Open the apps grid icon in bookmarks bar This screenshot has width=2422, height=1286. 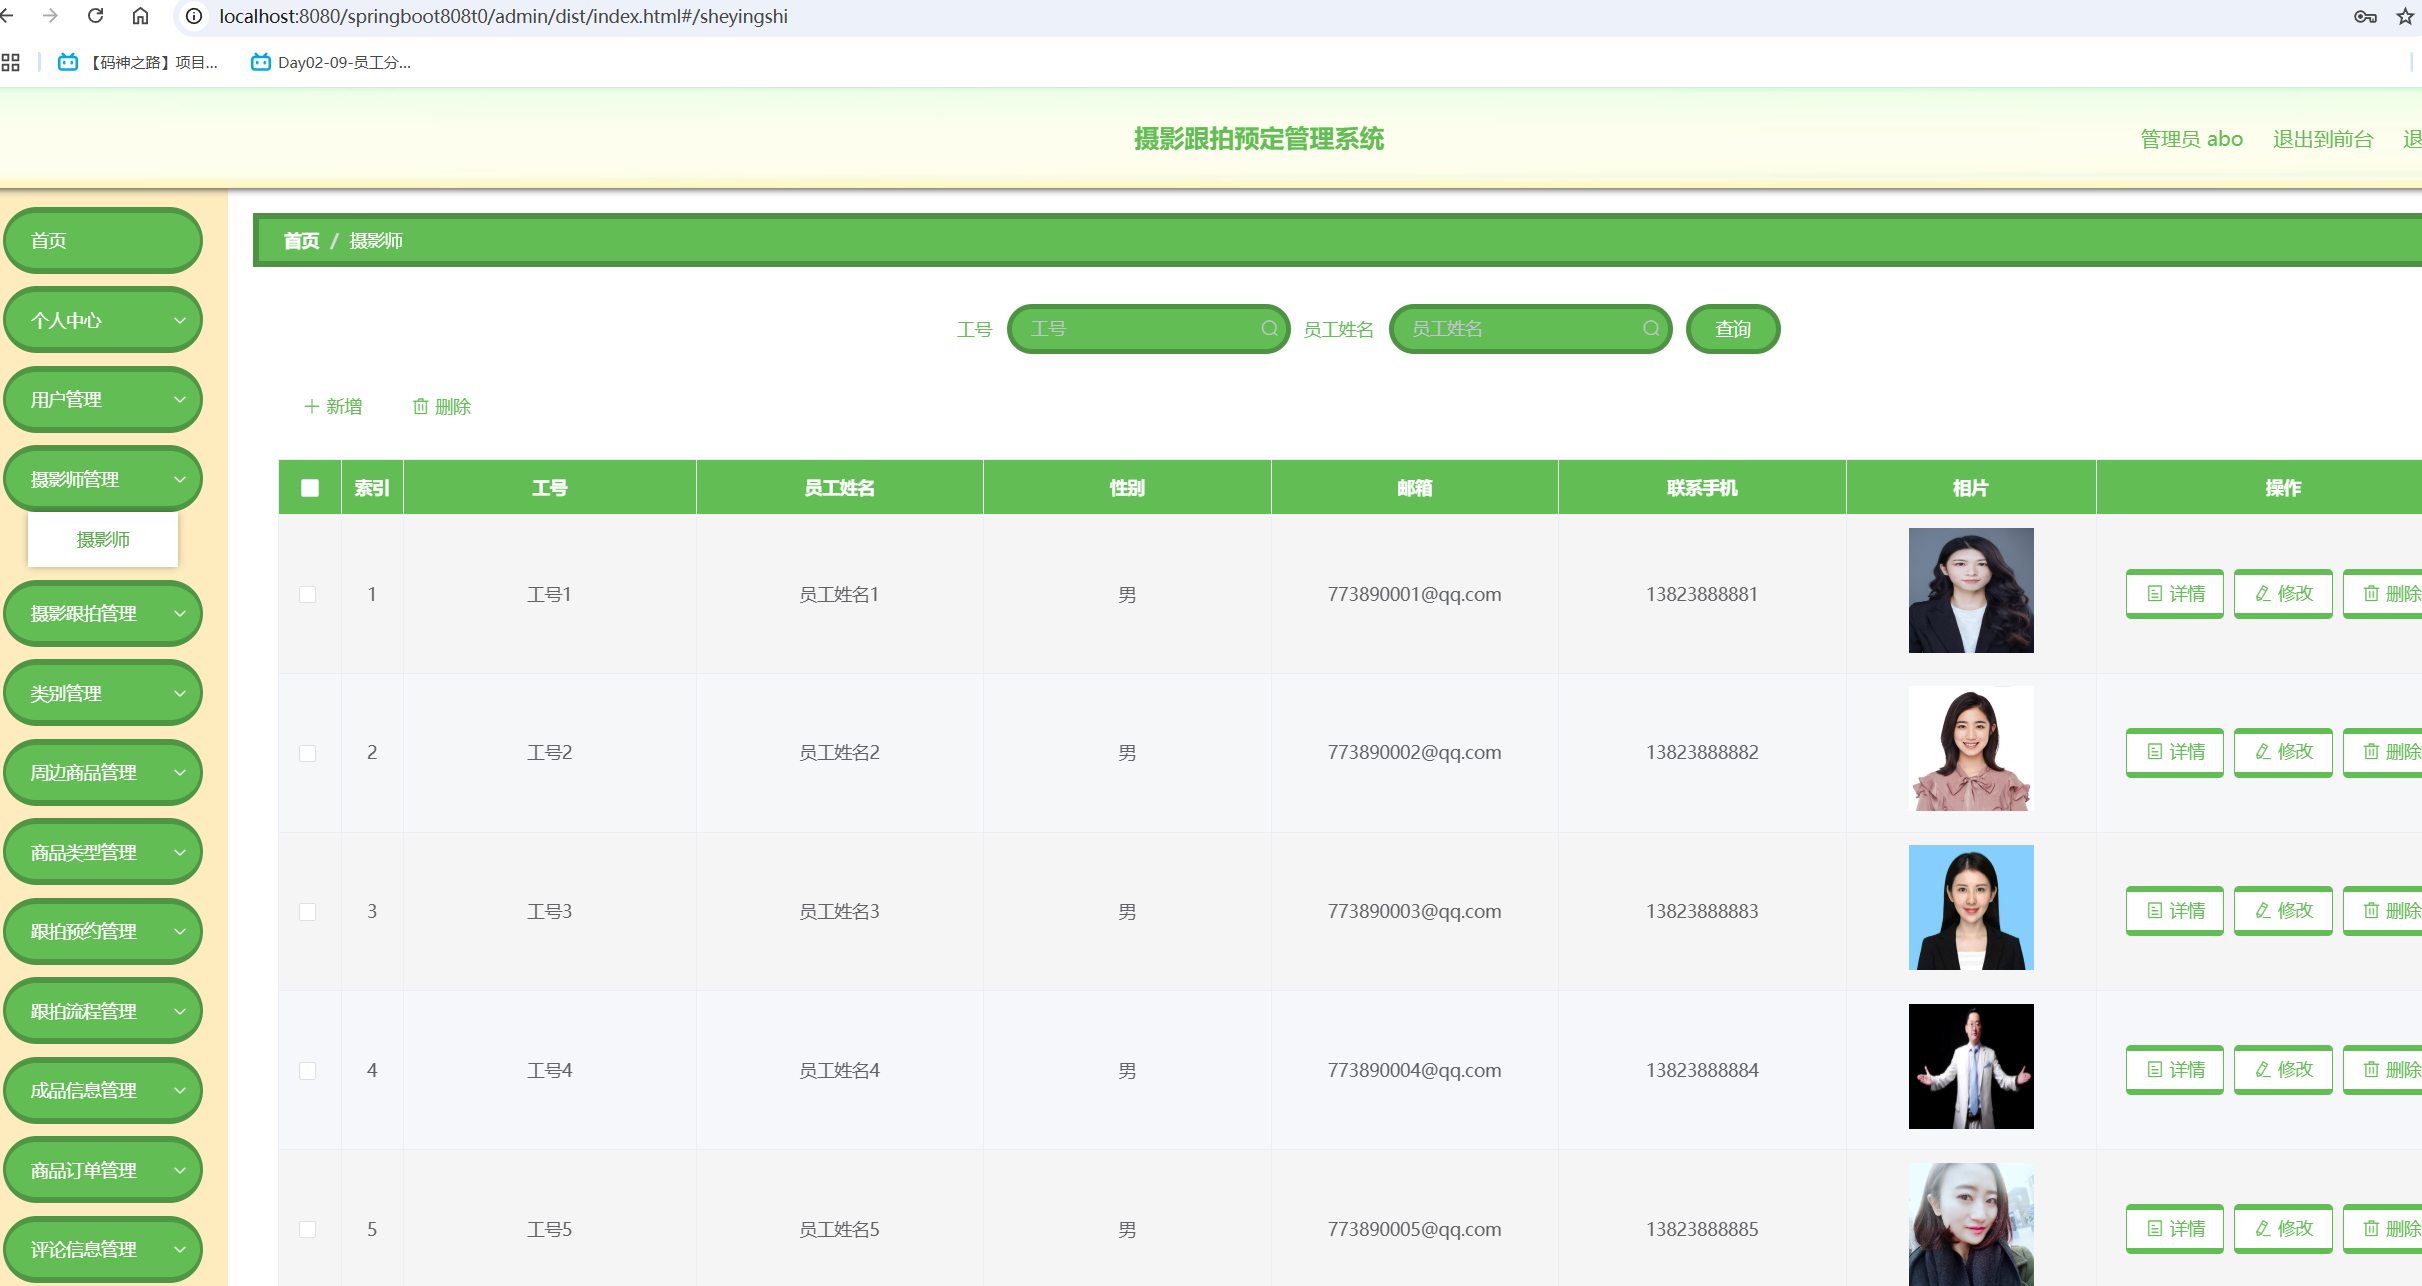pos(11,62)
